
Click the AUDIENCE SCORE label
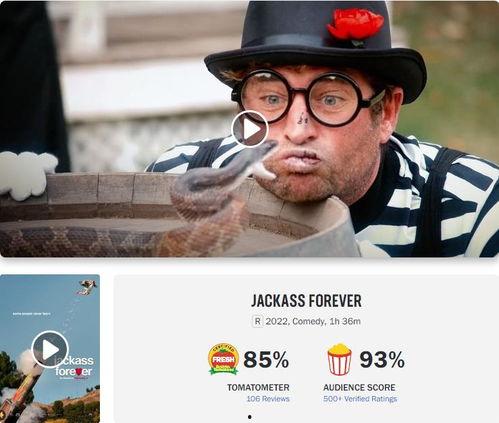[x=359, y=387]
